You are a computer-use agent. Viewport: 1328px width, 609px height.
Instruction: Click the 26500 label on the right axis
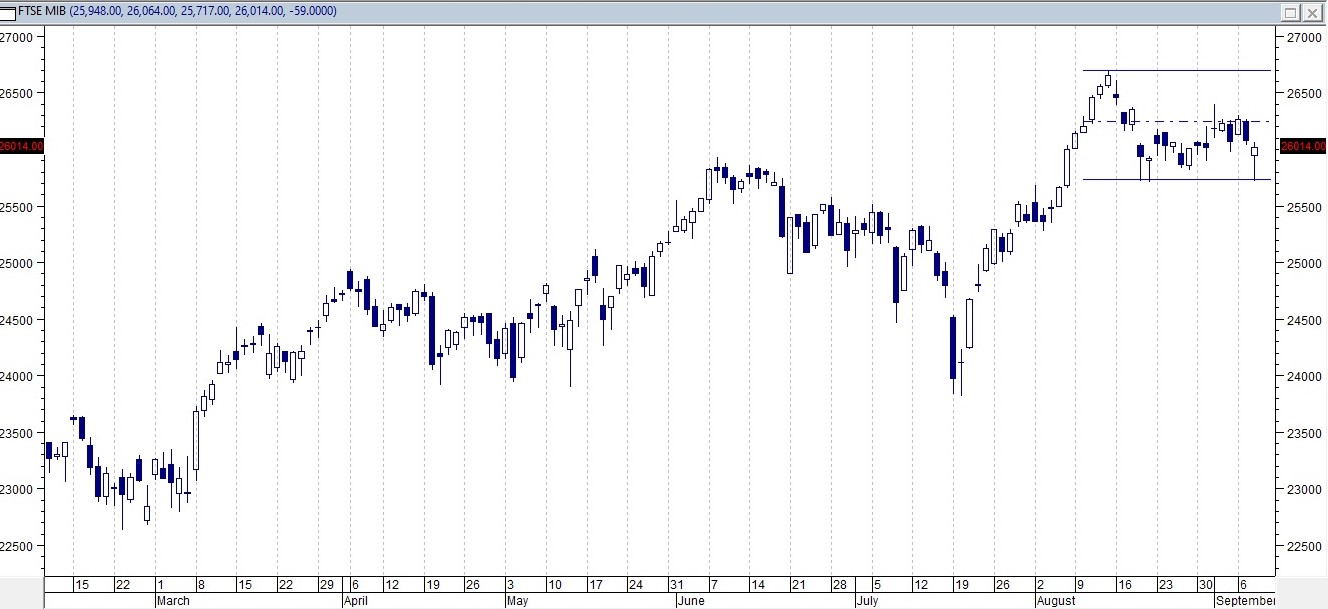coord(1304,93)
